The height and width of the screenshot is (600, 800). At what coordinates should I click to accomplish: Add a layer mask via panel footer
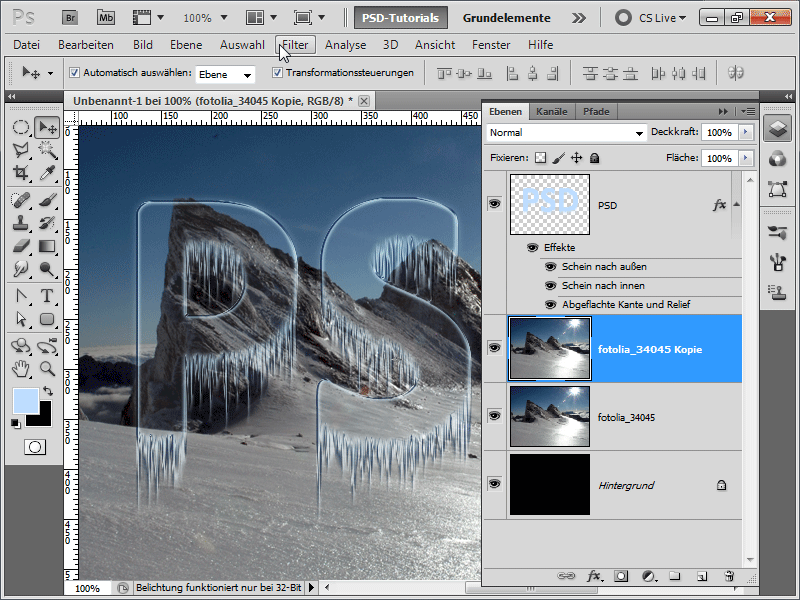tap(621, 576)
